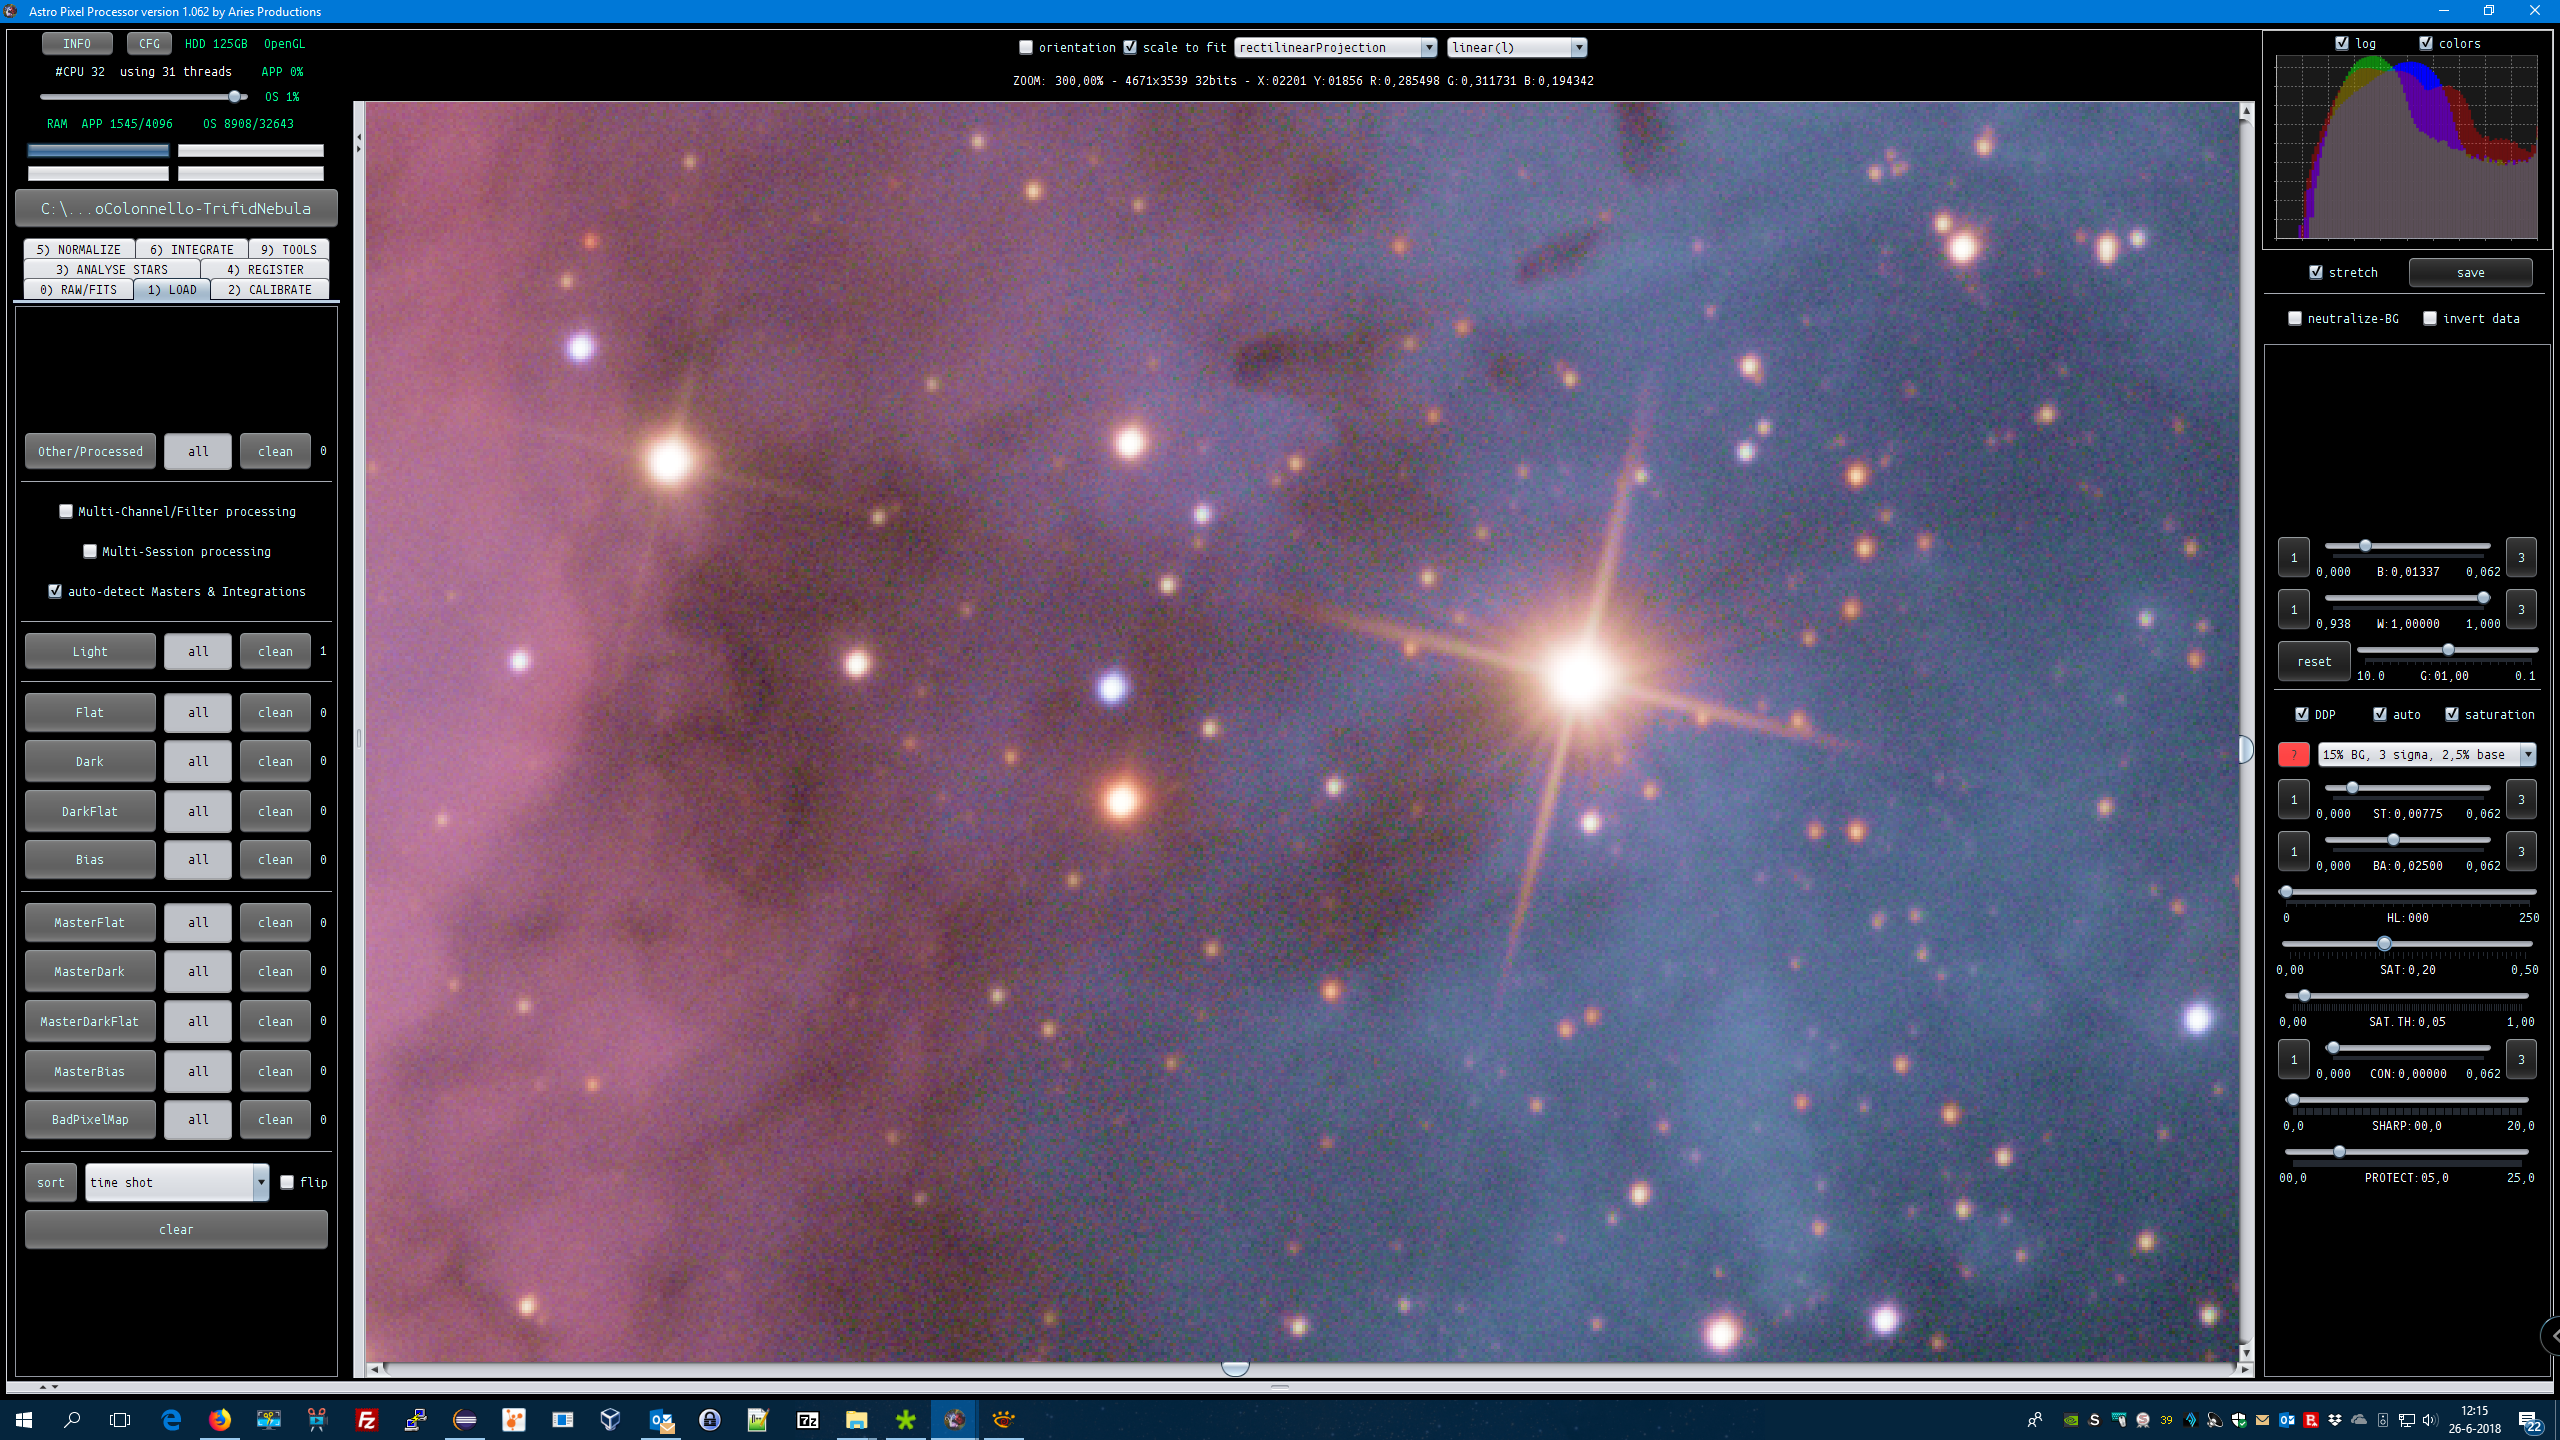This screenshot has width=2560, height=1440.
Task: Open 7-Zip from the taskbar
Action: [x=807, y=1419]
